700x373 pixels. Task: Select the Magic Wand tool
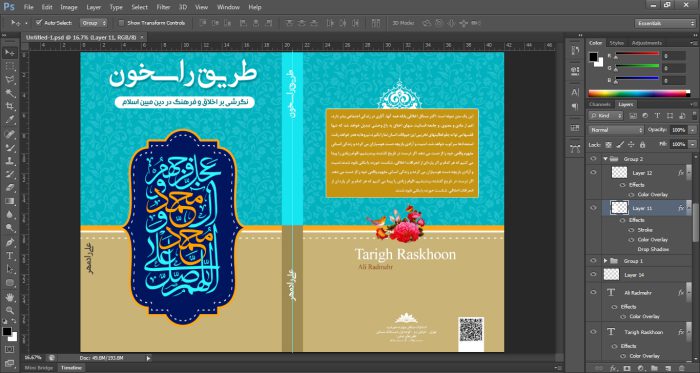tap(9, 93)
